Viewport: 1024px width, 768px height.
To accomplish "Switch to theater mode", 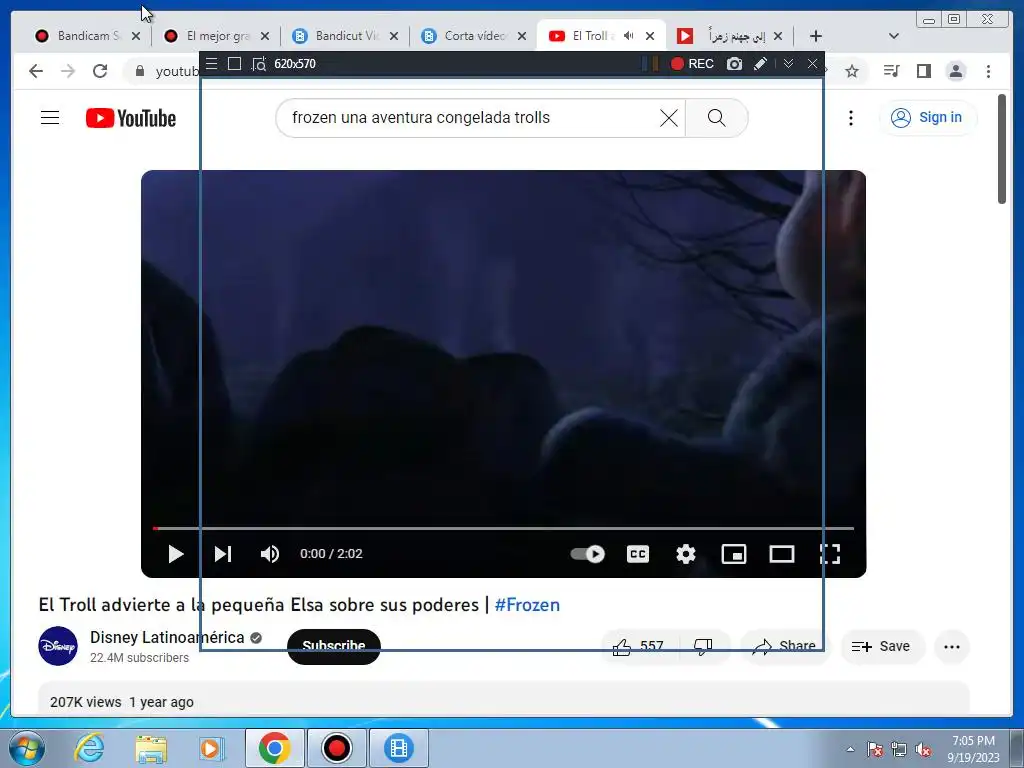I will coord(782,554).
